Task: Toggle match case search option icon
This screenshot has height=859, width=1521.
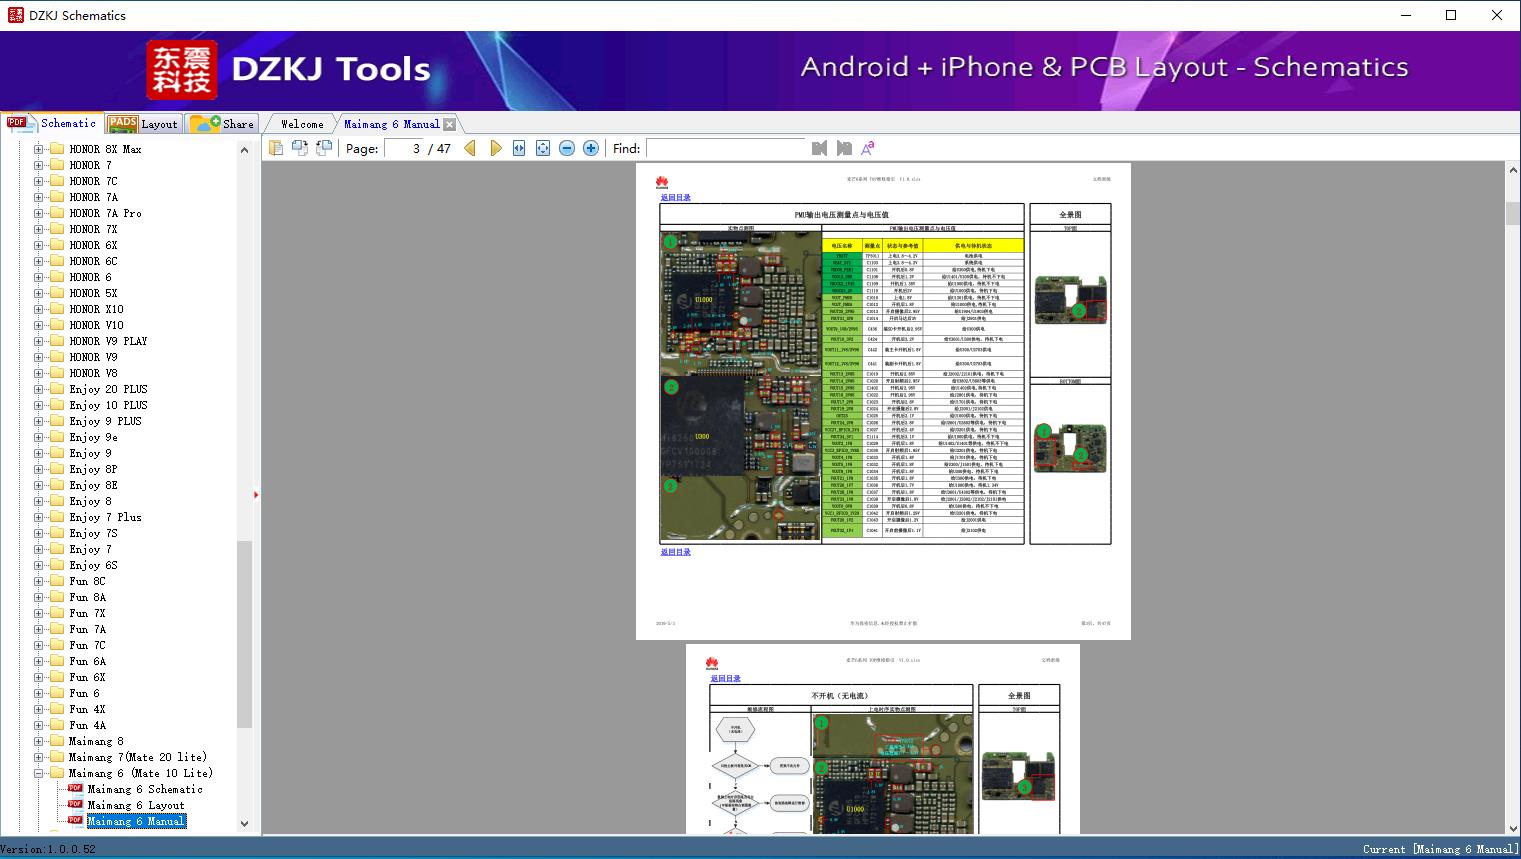Action: click(x=868, y=148)
